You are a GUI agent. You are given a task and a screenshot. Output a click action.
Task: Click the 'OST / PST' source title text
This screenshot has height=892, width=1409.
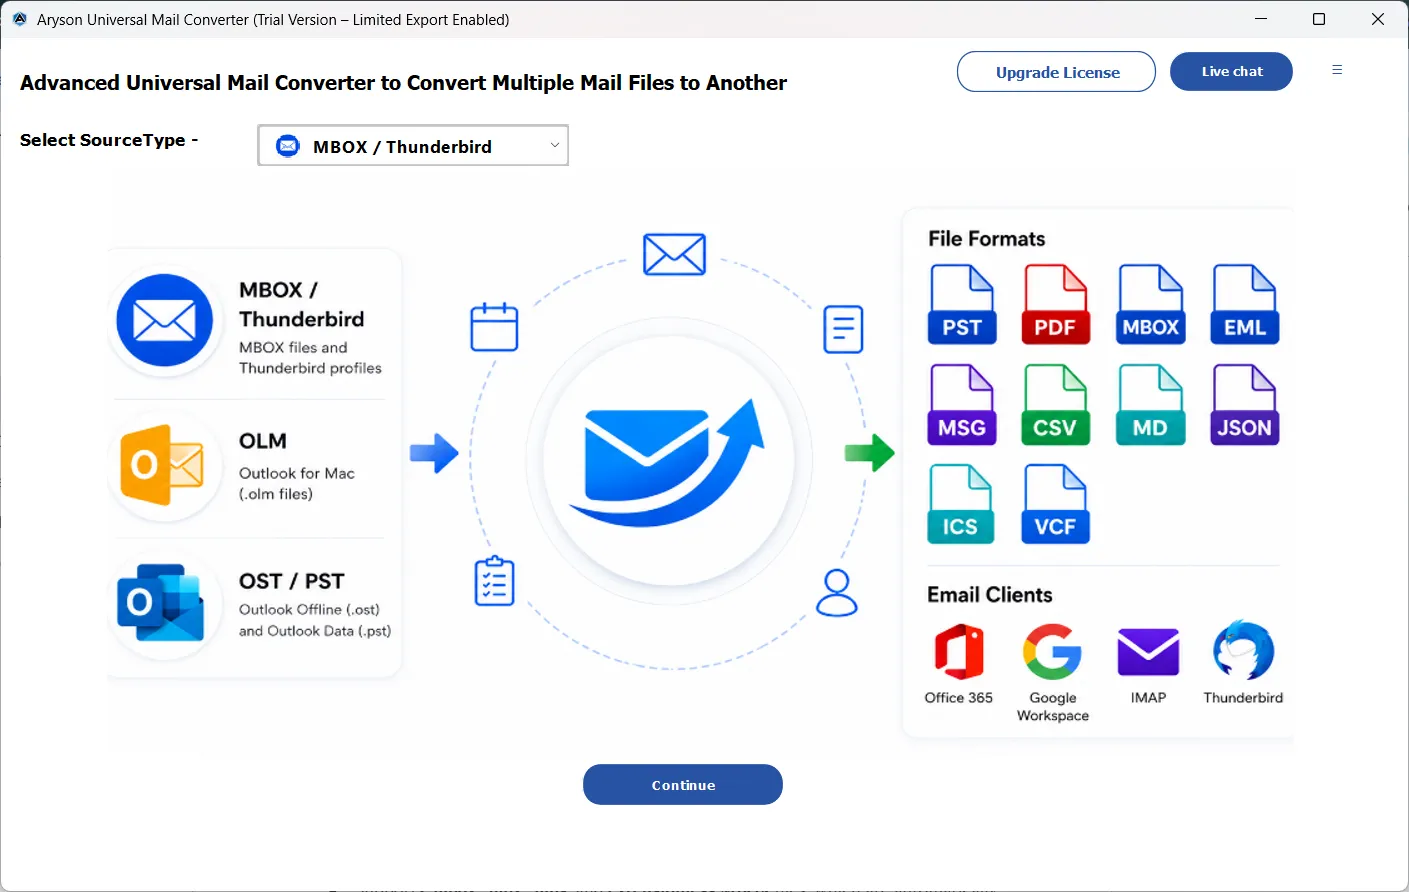(x=291, y=581)
